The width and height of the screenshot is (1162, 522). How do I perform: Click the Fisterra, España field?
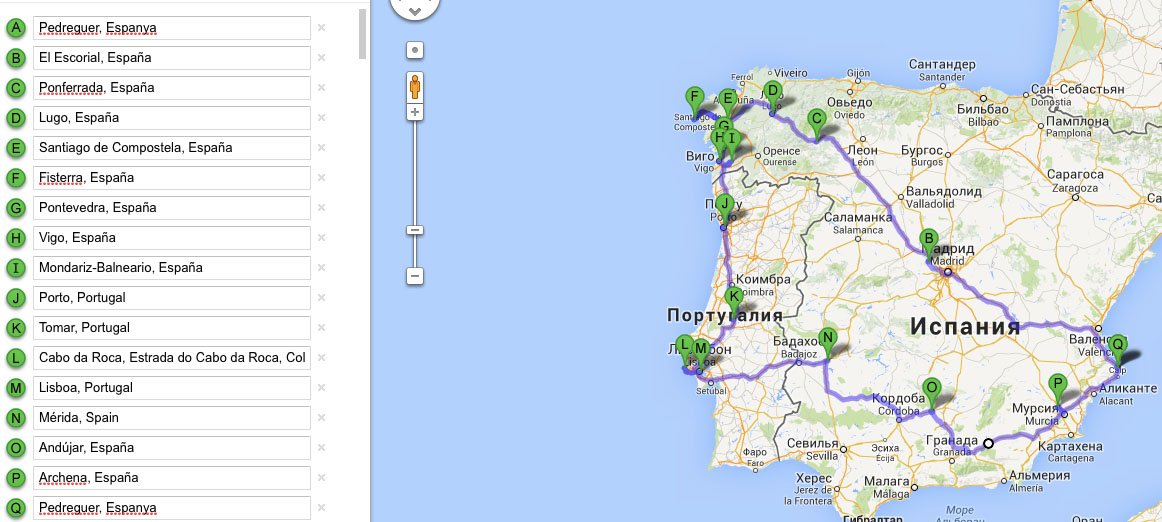[171, 178]
